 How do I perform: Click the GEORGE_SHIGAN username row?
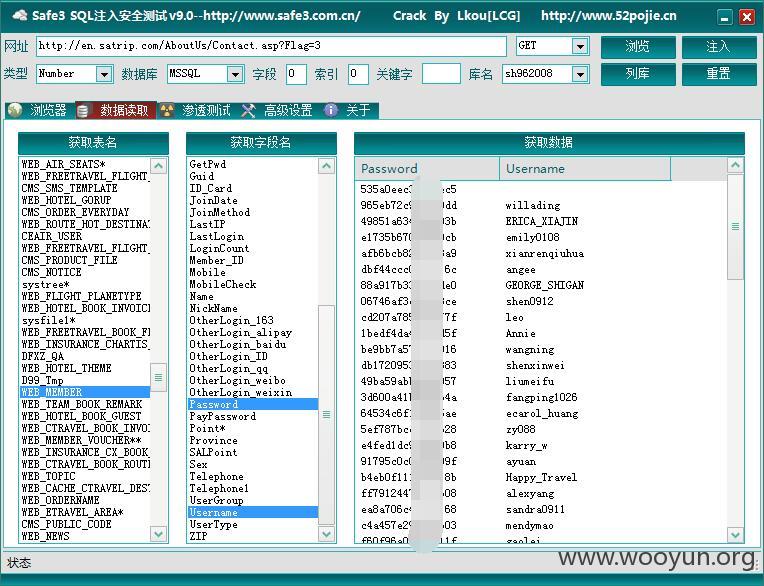coord(544,285)
